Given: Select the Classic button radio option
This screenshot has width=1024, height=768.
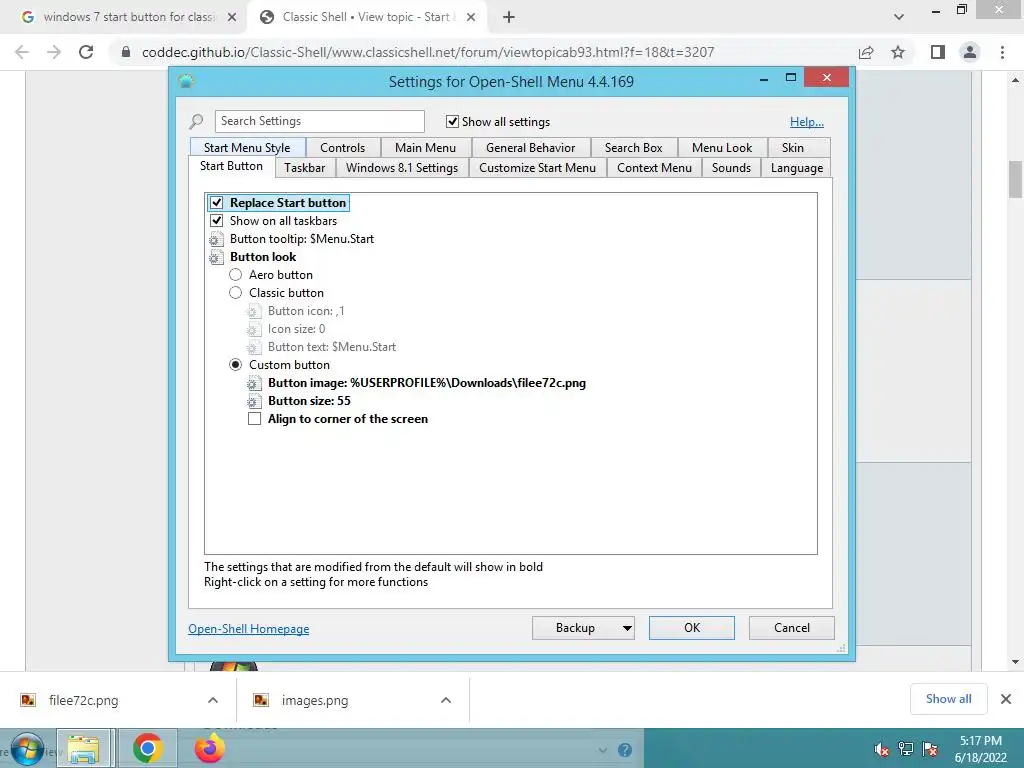Looking at the screenshot, I should [x=236, y=293].
